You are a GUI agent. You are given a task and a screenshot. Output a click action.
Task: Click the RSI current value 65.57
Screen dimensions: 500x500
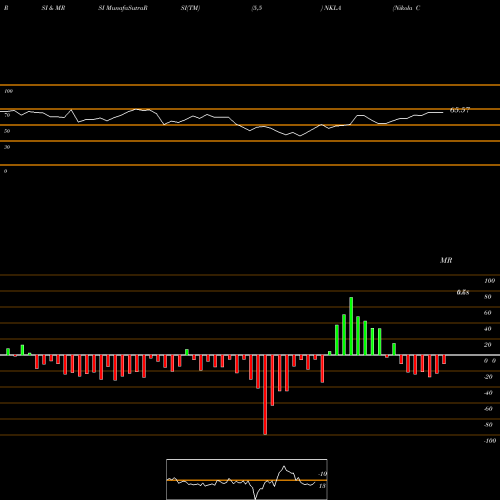tap(460, 110)
